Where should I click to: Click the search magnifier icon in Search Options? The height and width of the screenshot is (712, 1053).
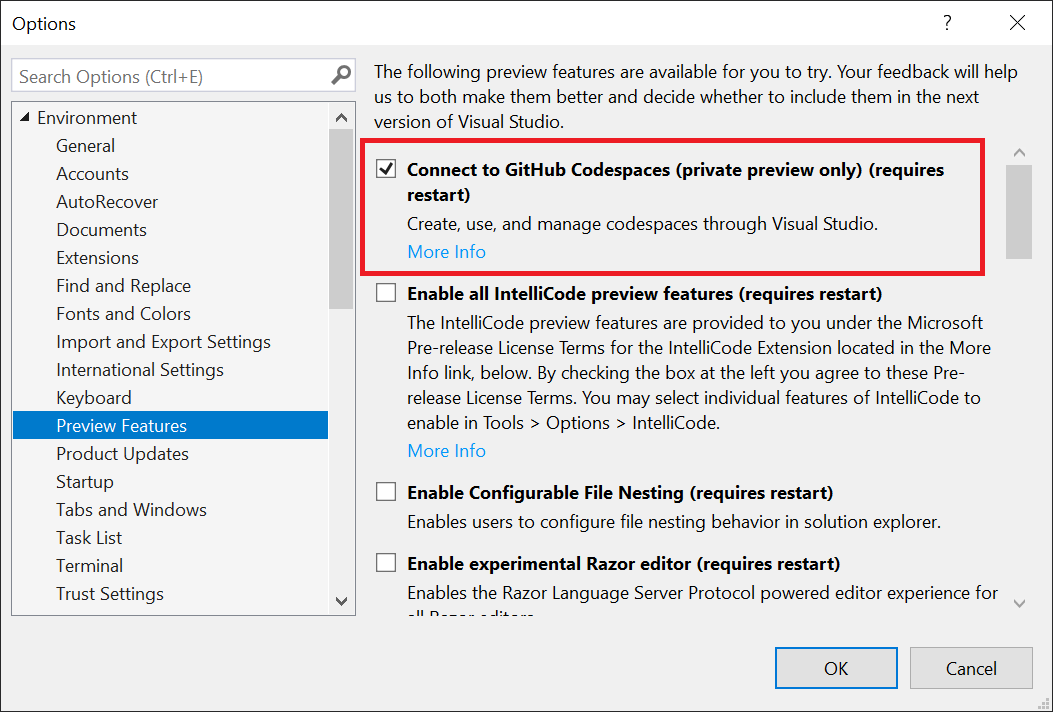[x=342, y=75]
